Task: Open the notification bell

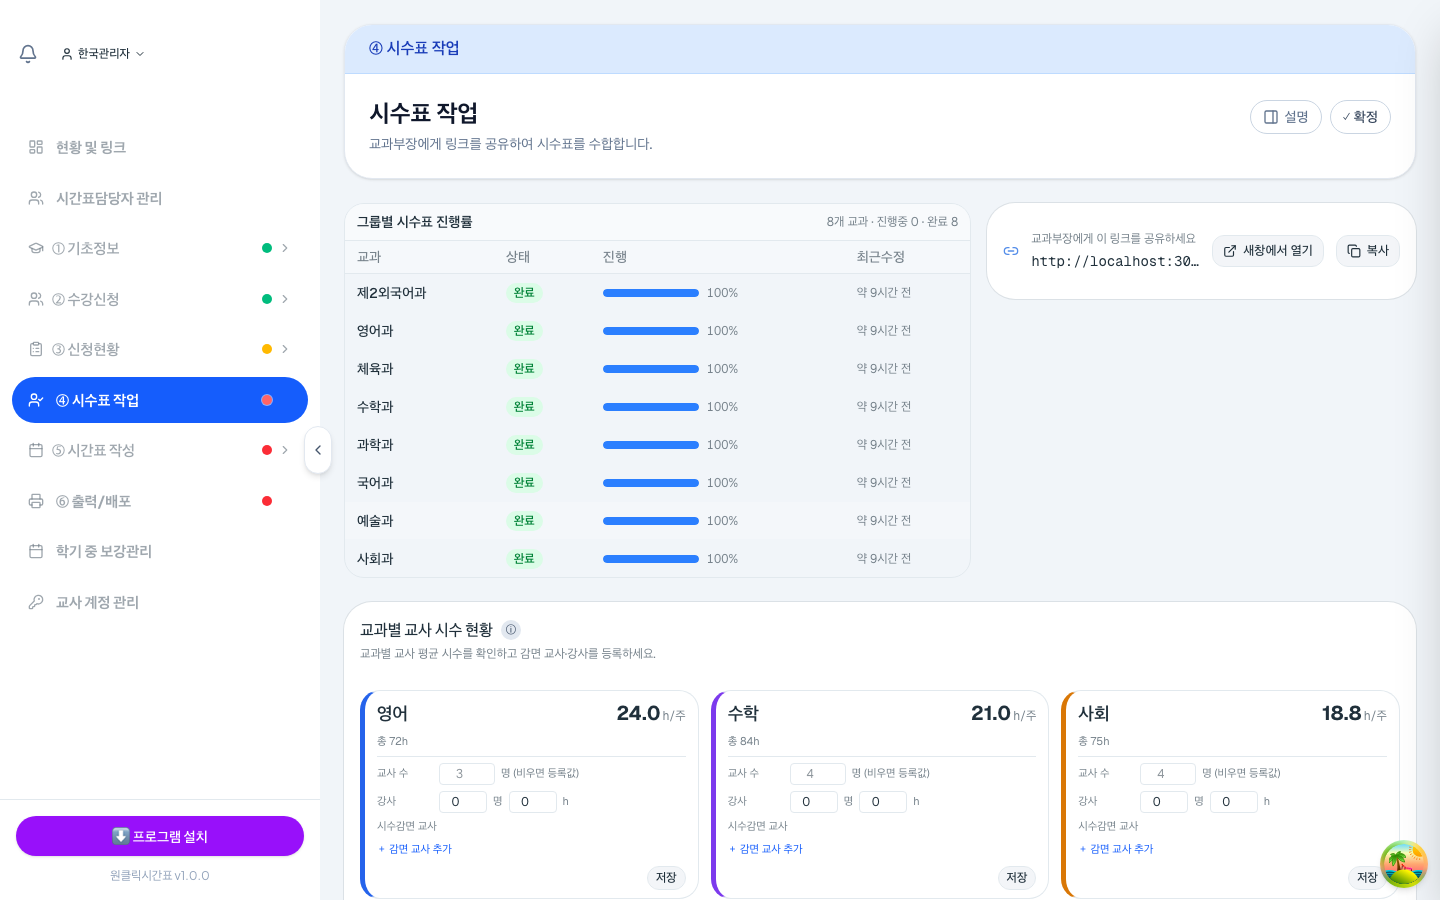Action: pos(28,54)
